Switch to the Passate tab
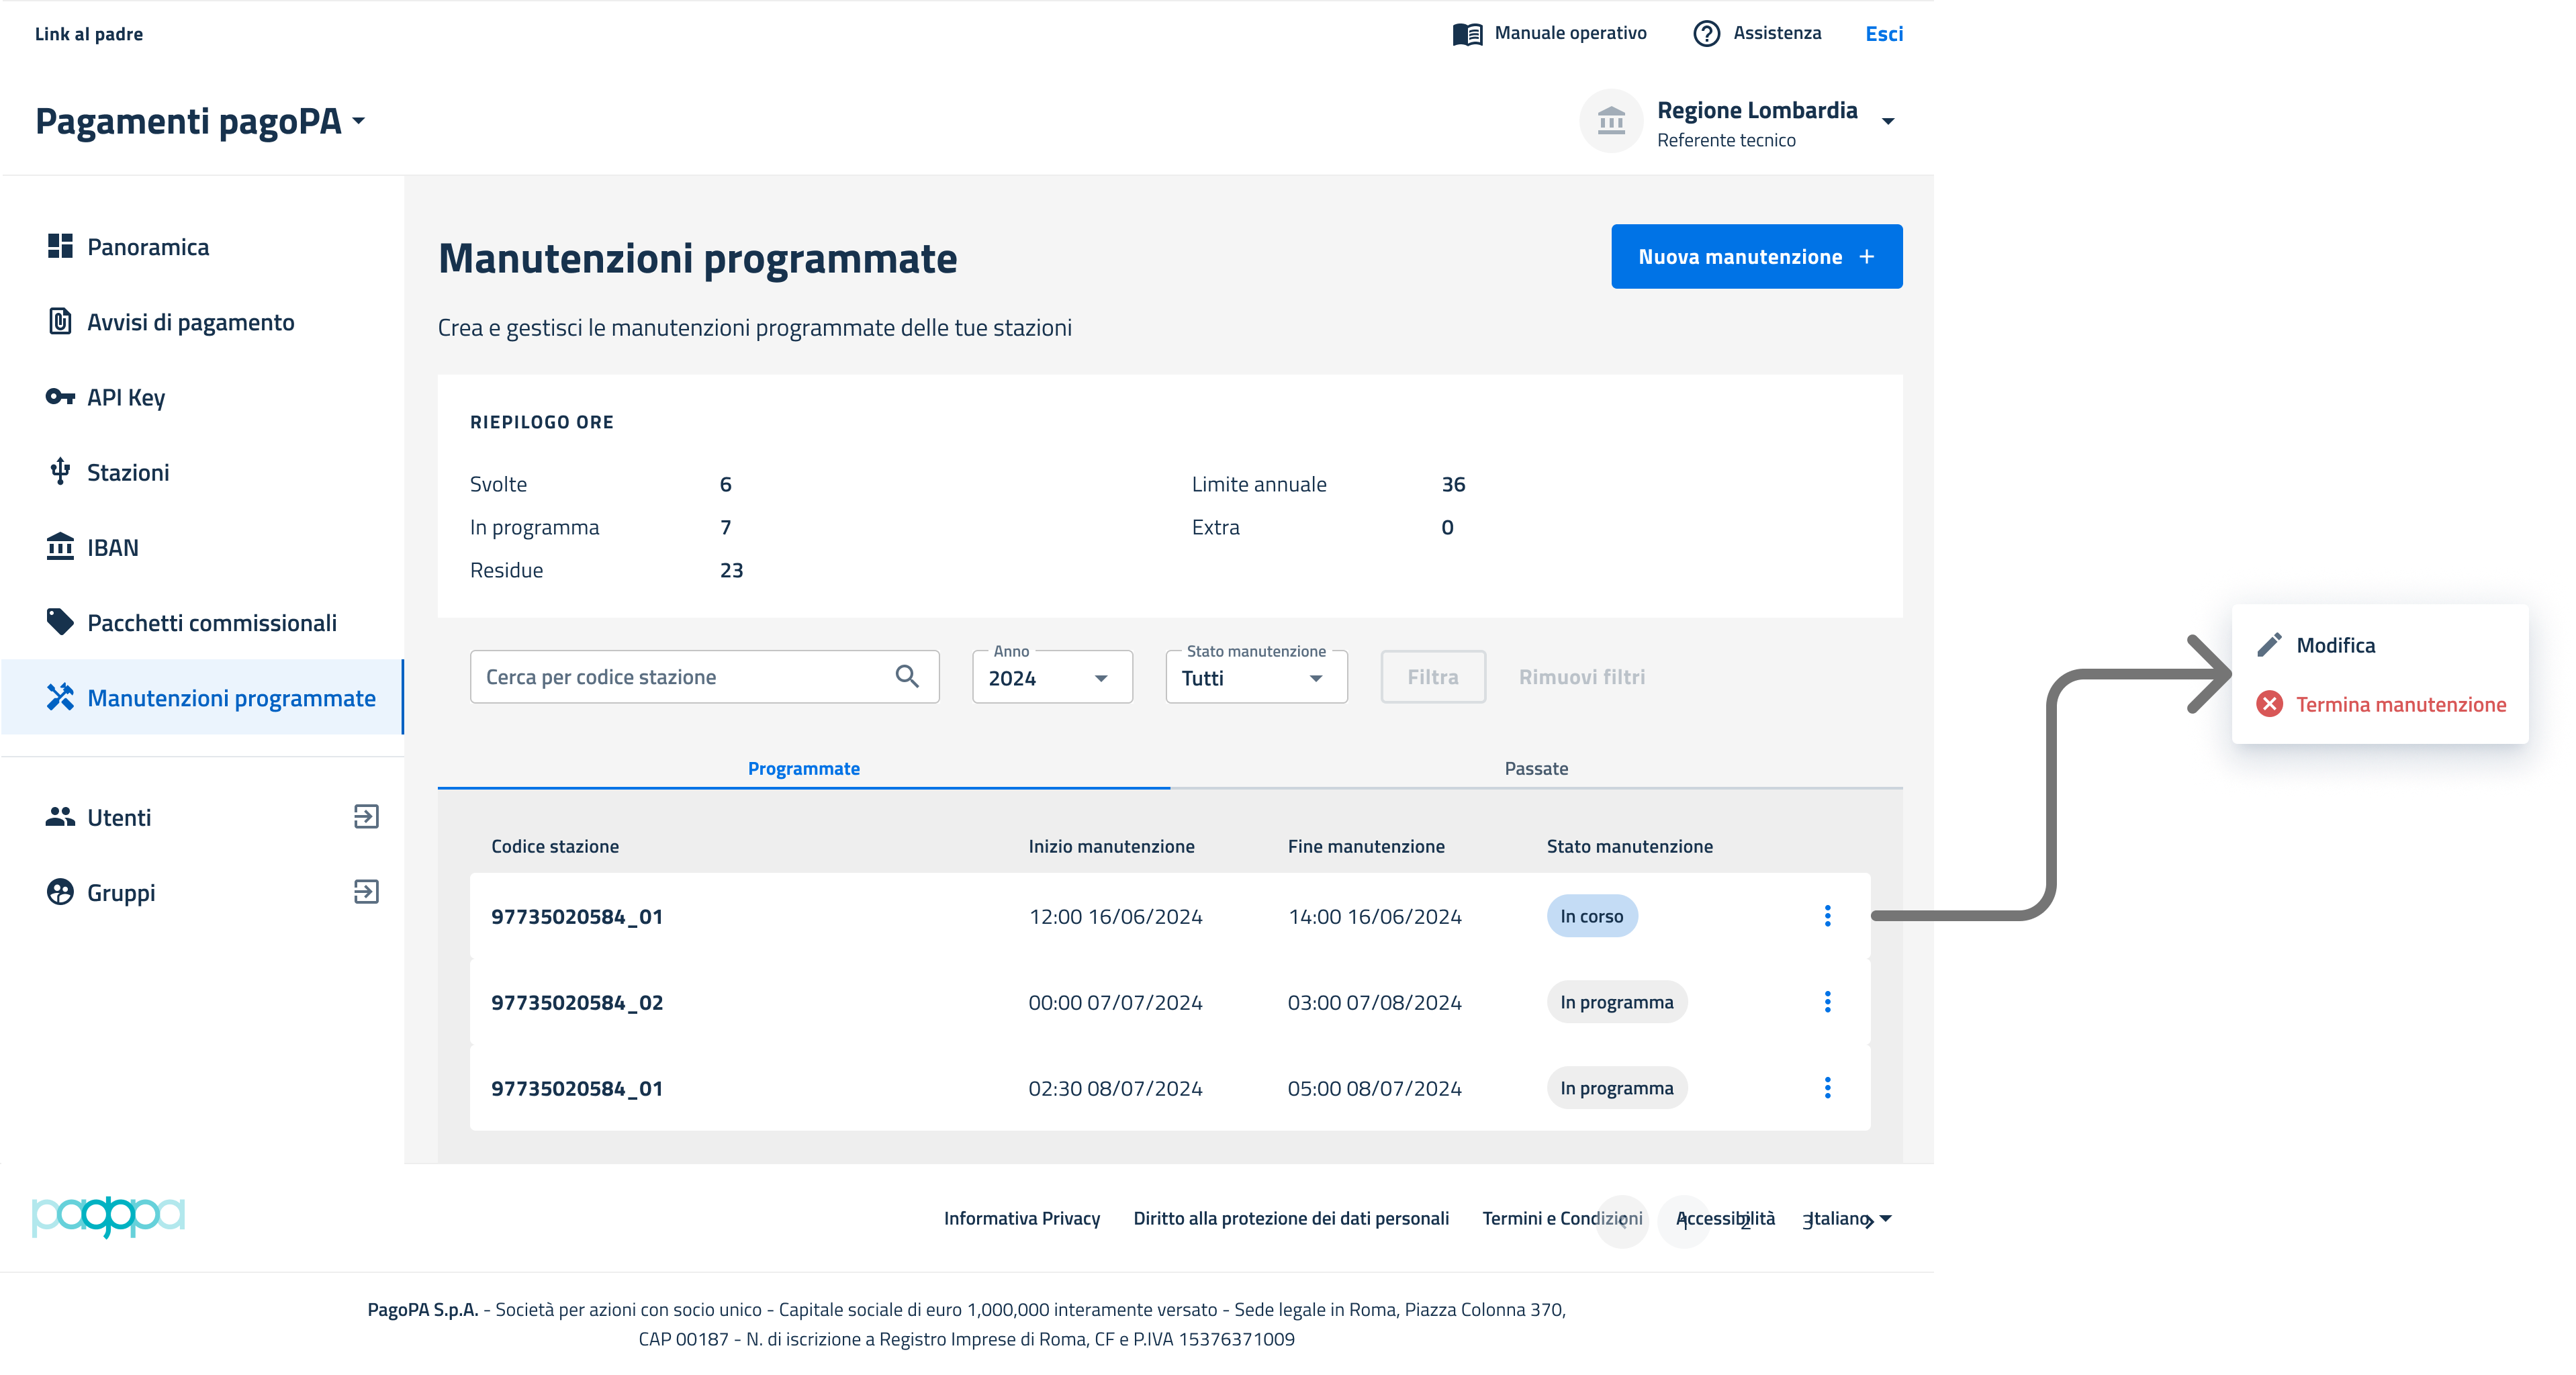The width and height of the screenshot is (2576, 1375). [1535, 768]
